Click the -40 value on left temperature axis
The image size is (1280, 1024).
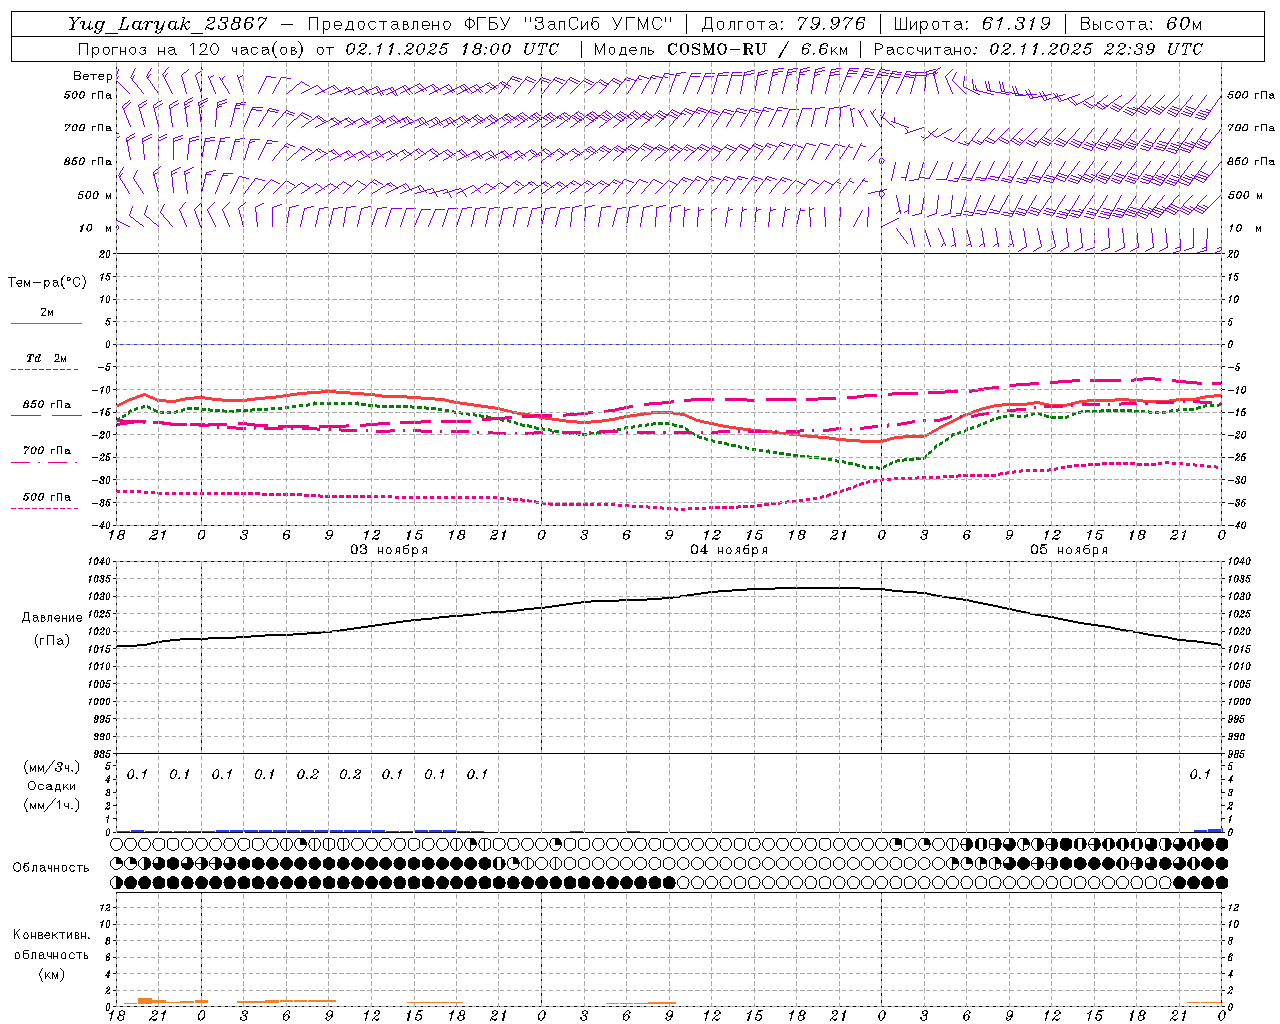pos(101,526)
